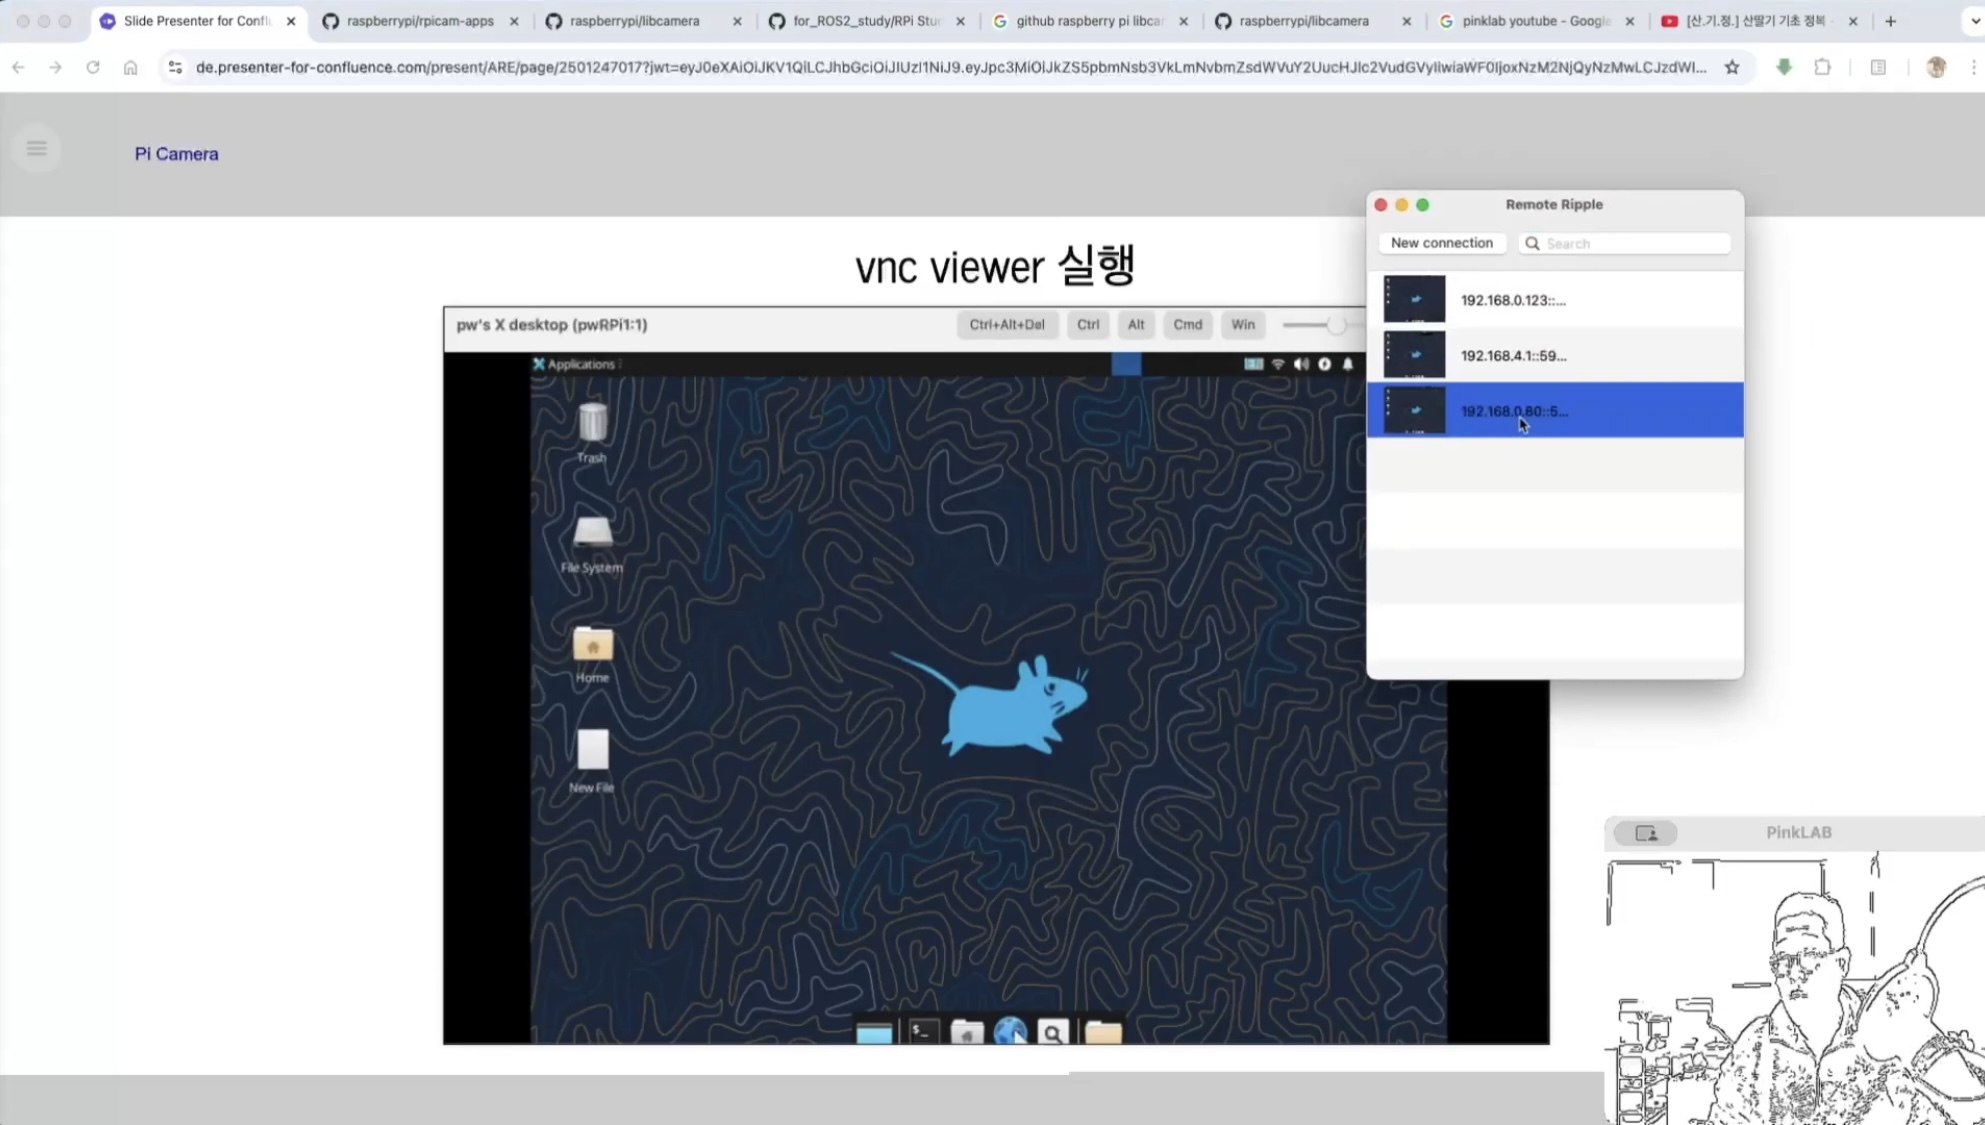Reload the page with the refresh icon
This screenshot has height=1125, width=1985.
(x=93, y=67)
